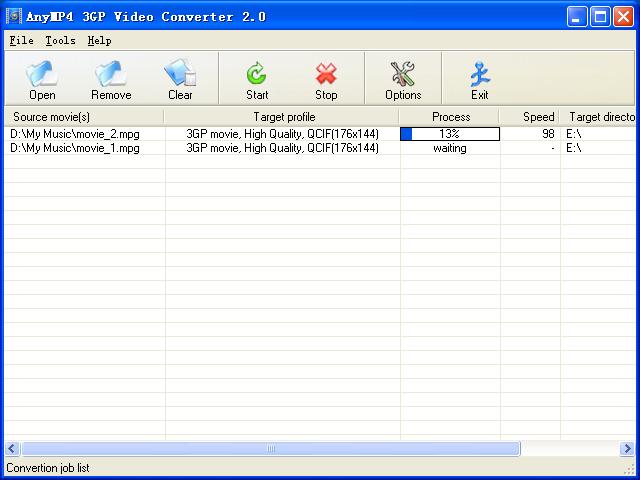Click the Process column header
Image resolution: width=640 pixels, height=480 pixels.
[449, 117]
